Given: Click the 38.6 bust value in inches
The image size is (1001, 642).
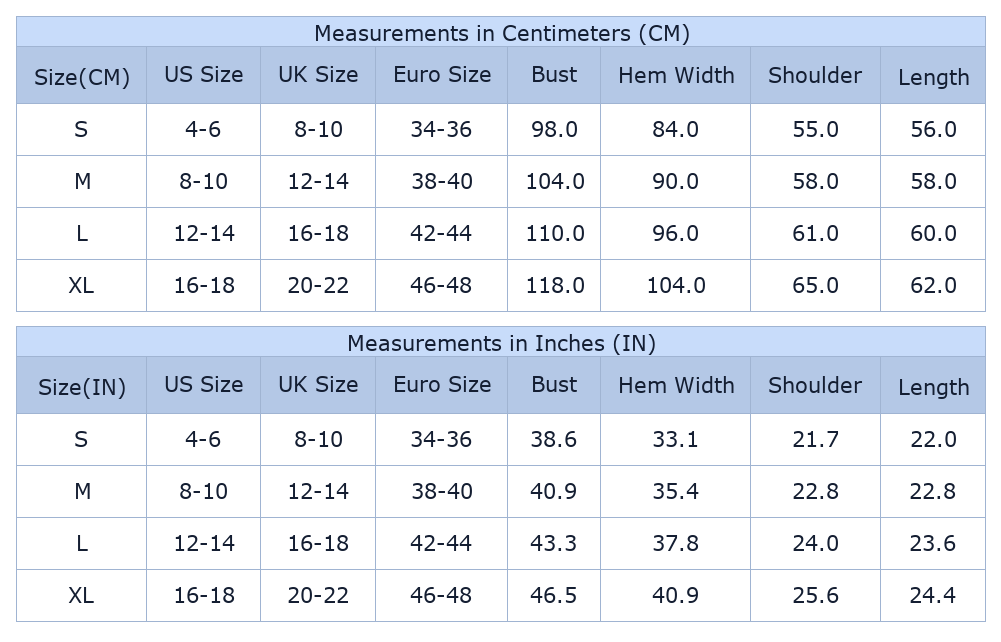Looking at the screenshot, I should (554, 439).
